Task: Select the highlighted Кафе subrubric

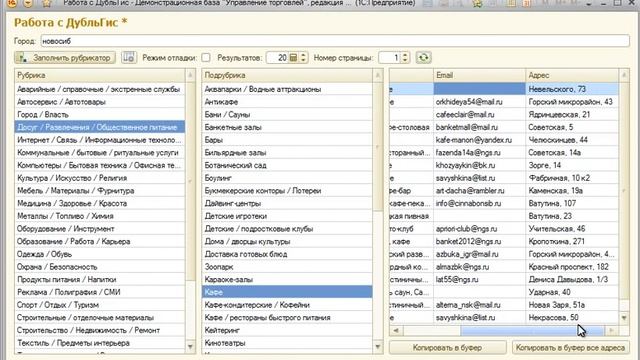Action: [287, 292]
